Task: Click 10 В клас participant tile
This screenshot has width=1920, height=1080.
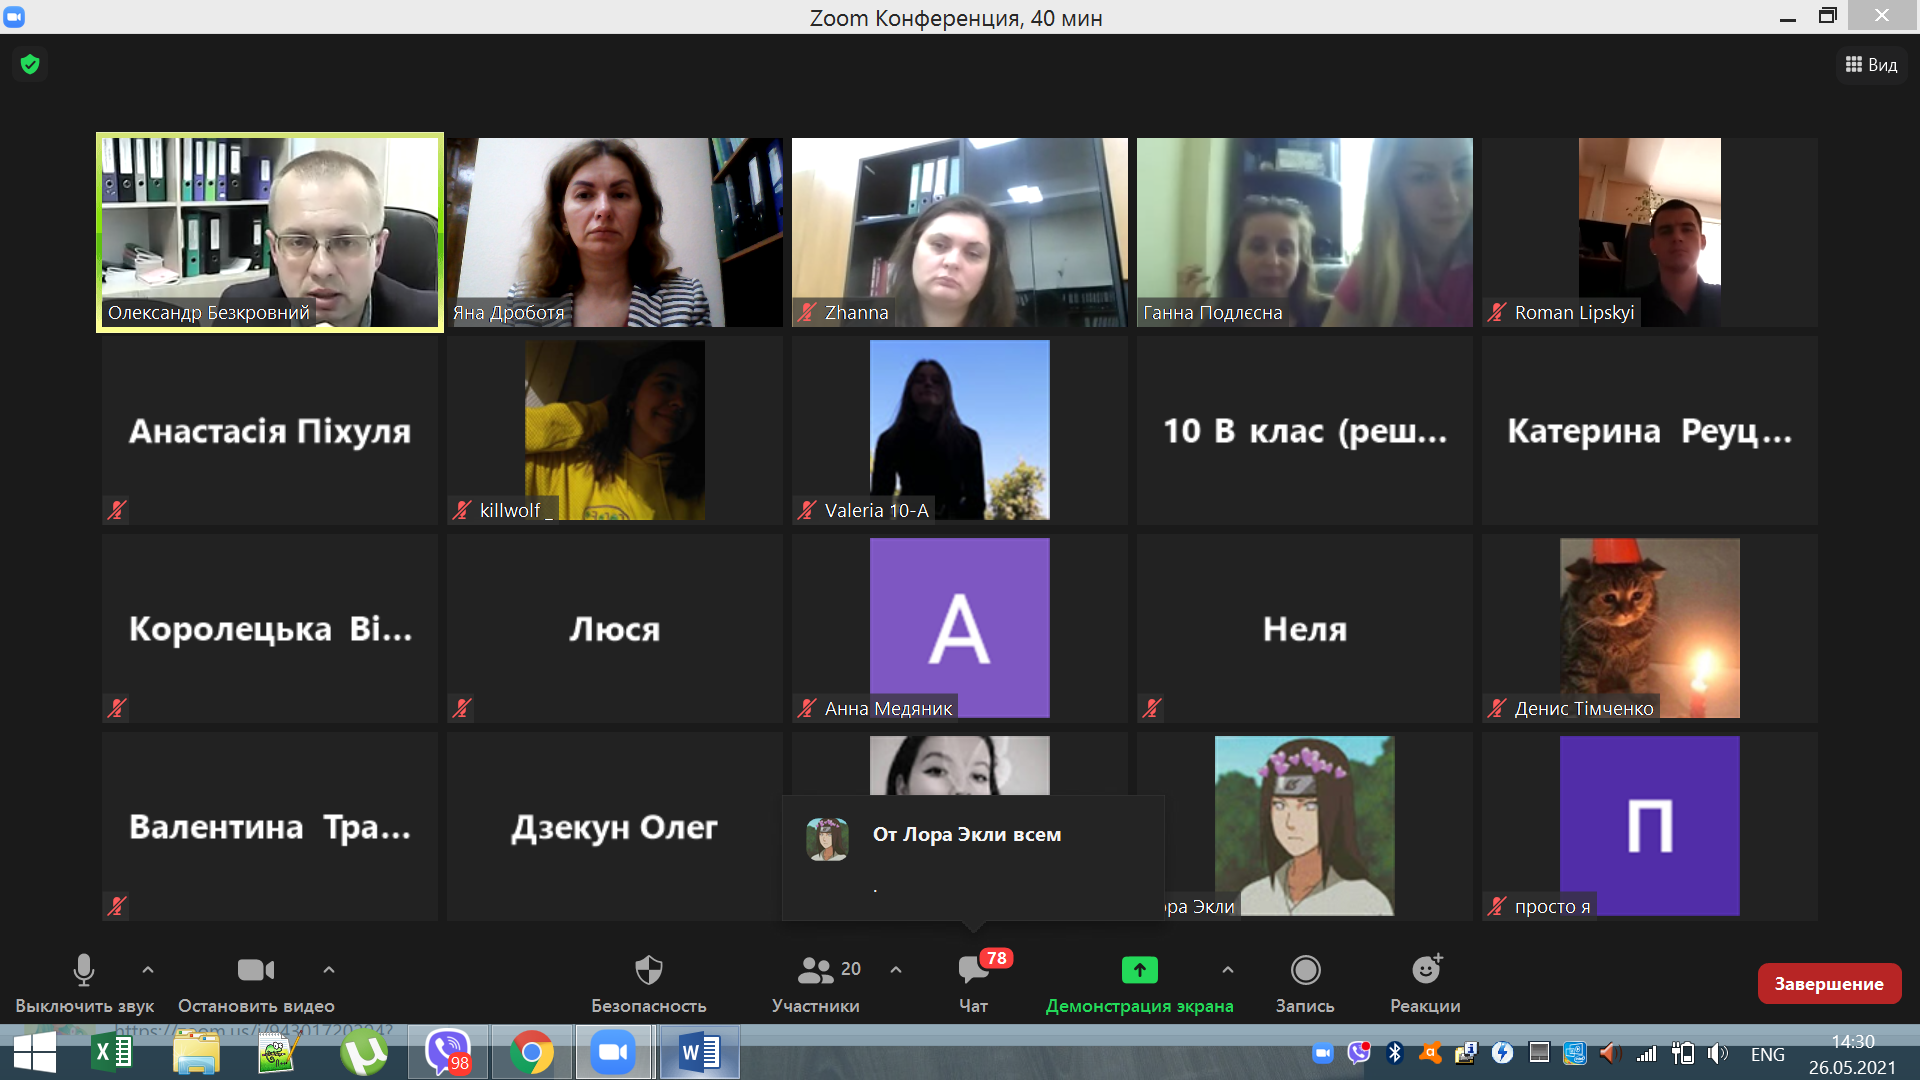Action: [1305, 430]
